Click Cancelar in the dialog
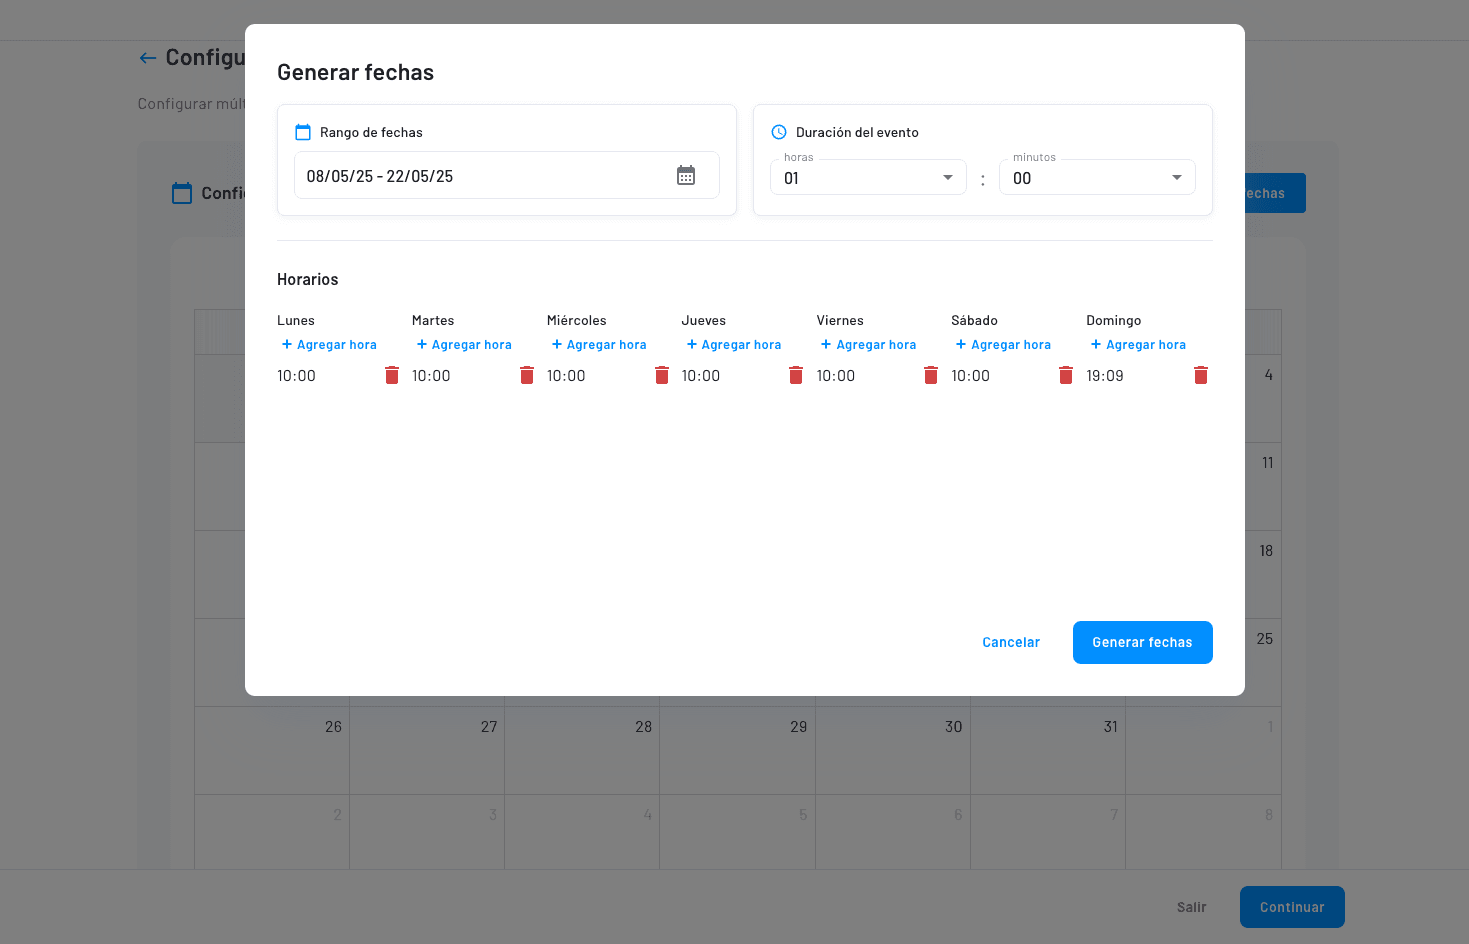Image resolution: width=1469 pixels, height=944 pixels. 1011,642
